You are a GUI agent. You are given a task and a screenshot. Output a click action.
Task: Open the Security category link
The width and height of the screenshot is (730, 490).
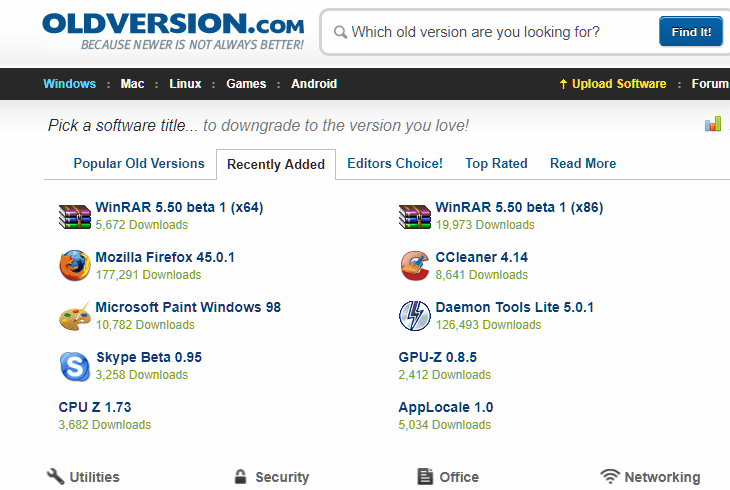click(282, 477)
